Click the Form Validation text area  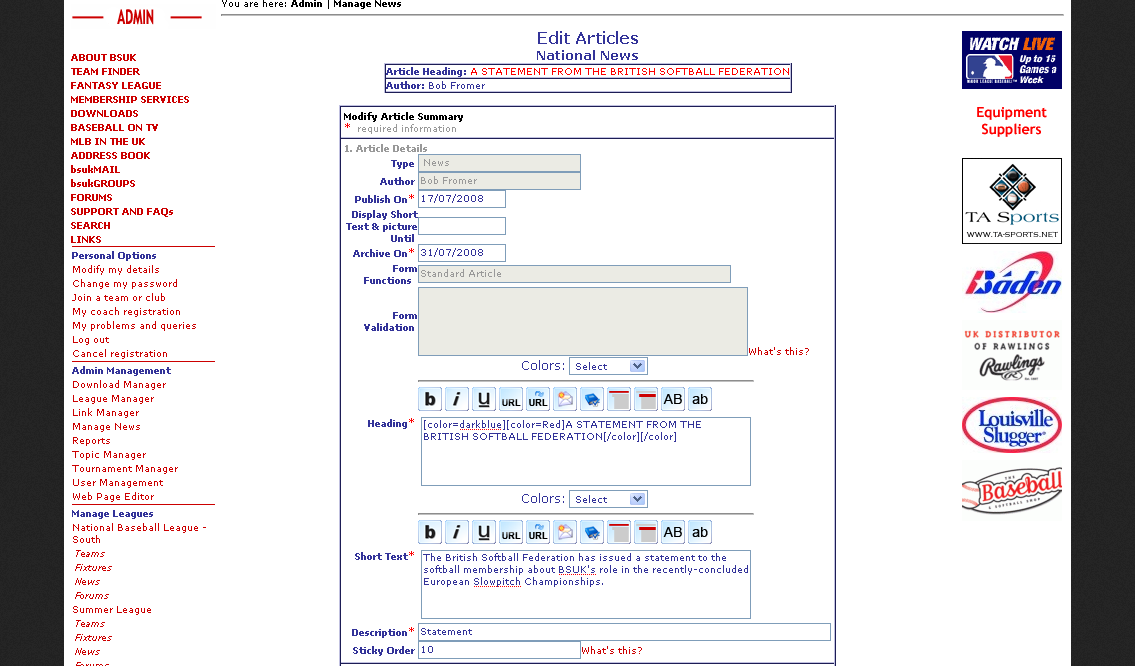pos(583,321)
